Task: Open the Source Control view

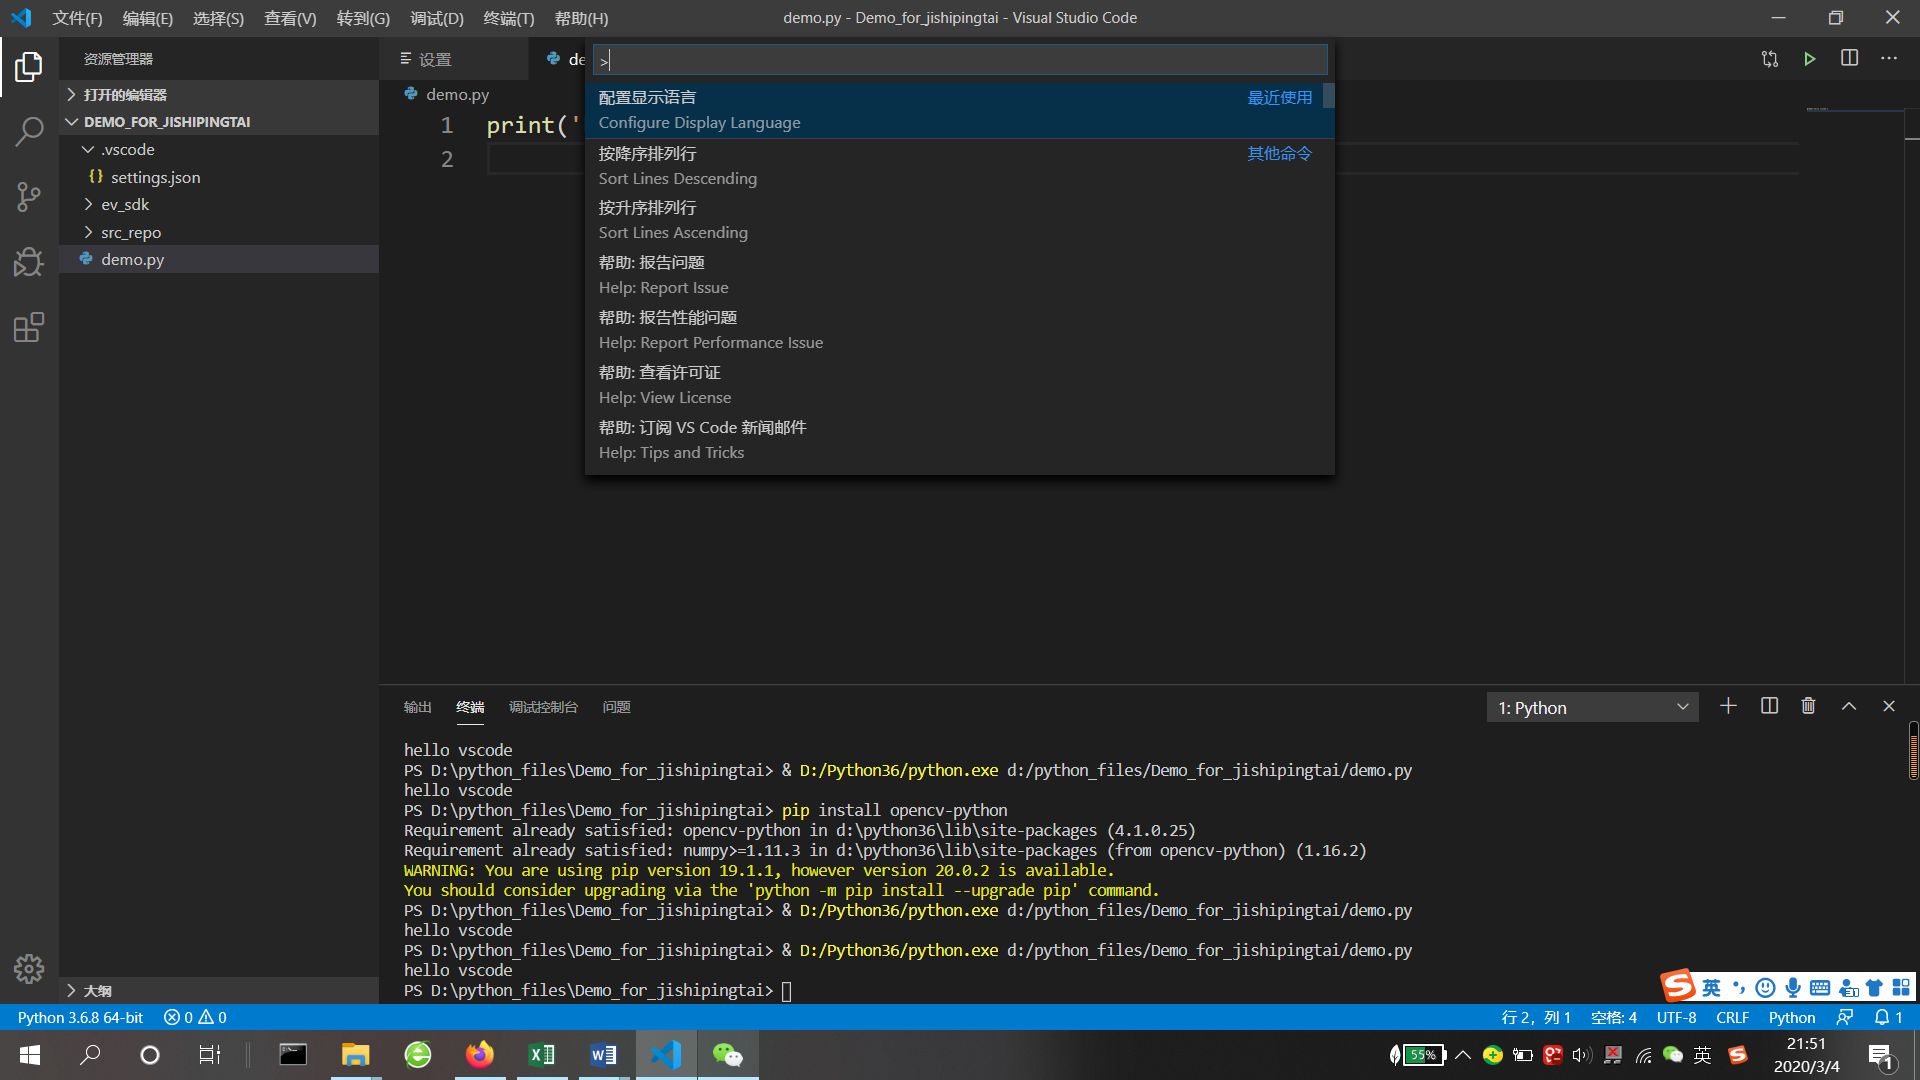Action: click(x=29, y=196)
